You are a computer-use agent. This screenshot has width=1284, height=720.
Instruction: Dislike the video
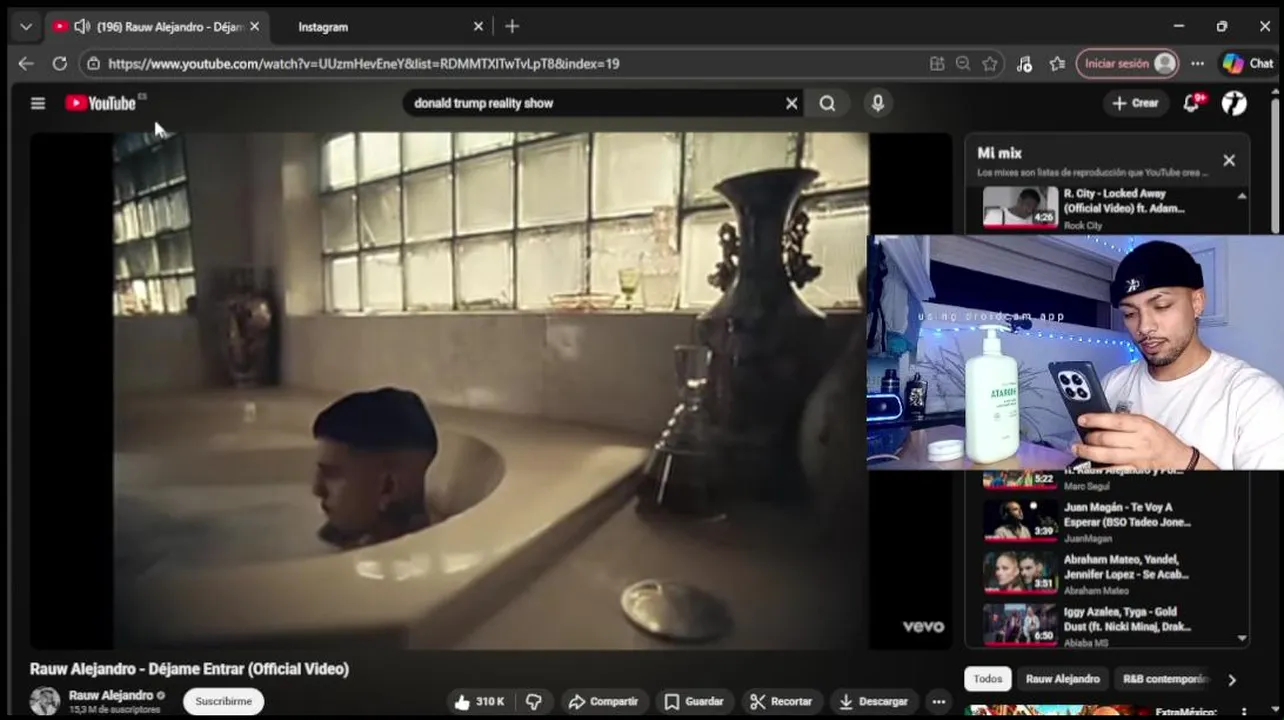[534, 702]
